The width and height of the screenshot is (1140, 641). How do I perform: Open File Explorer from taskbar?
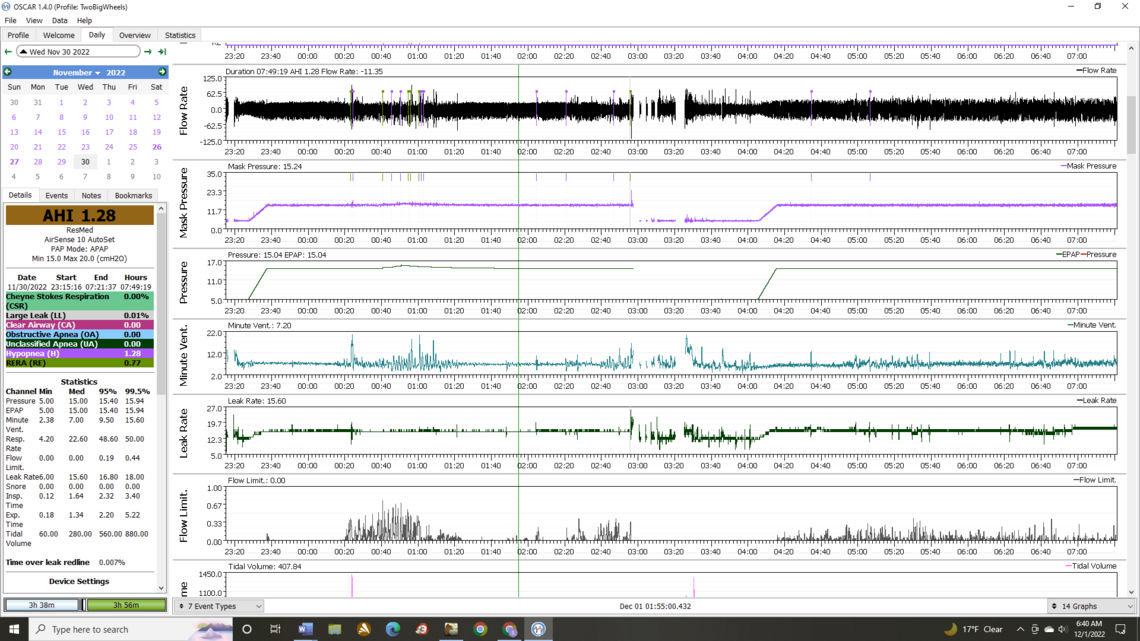pos(335,629)
